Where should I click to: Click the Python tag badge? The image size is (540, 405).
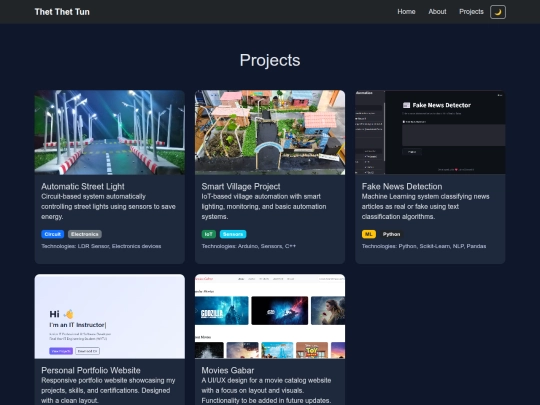point(391,234)
